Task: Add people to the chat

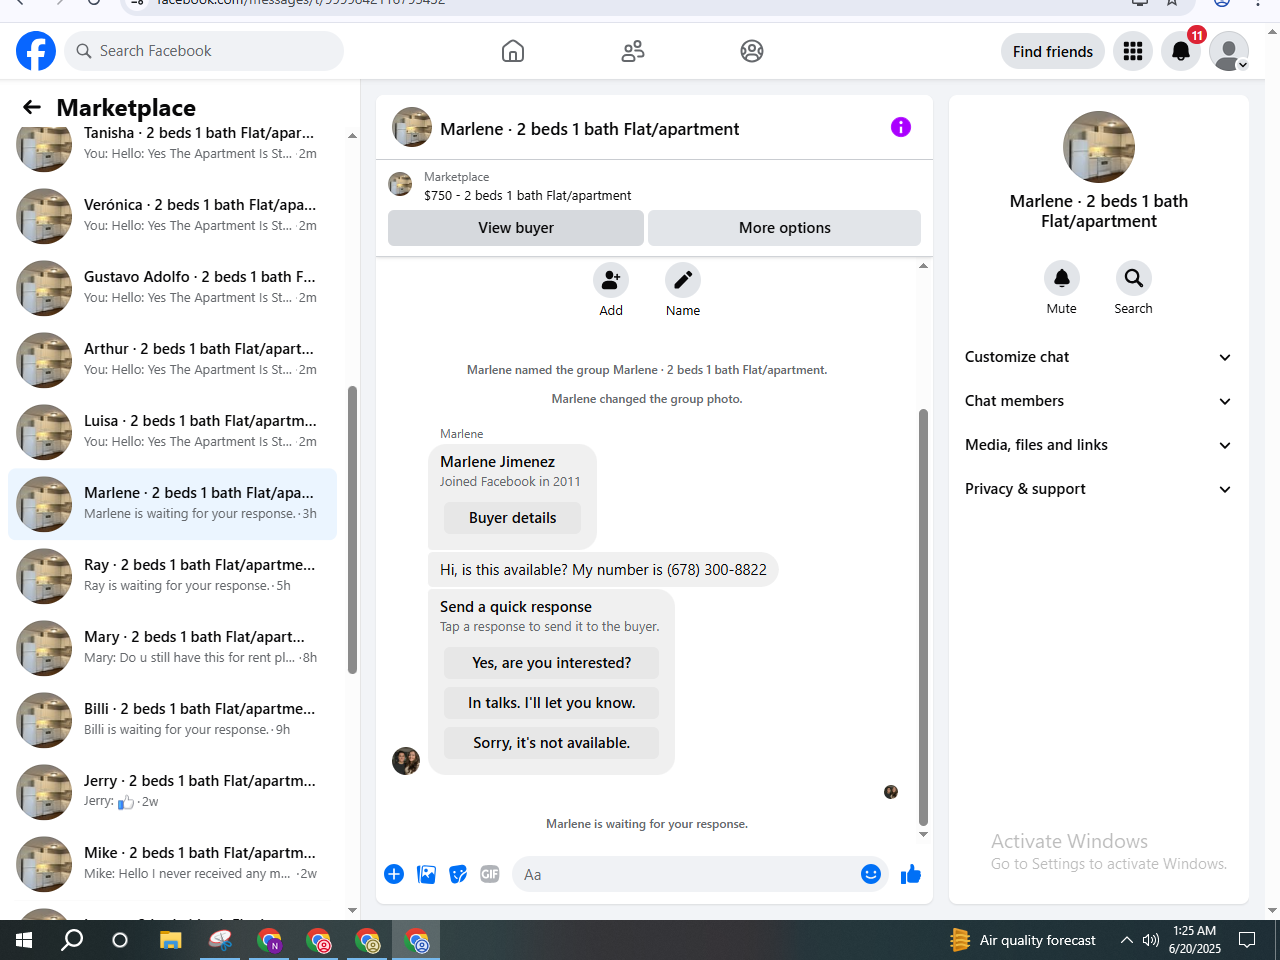Action: click(x=611, y=280)
